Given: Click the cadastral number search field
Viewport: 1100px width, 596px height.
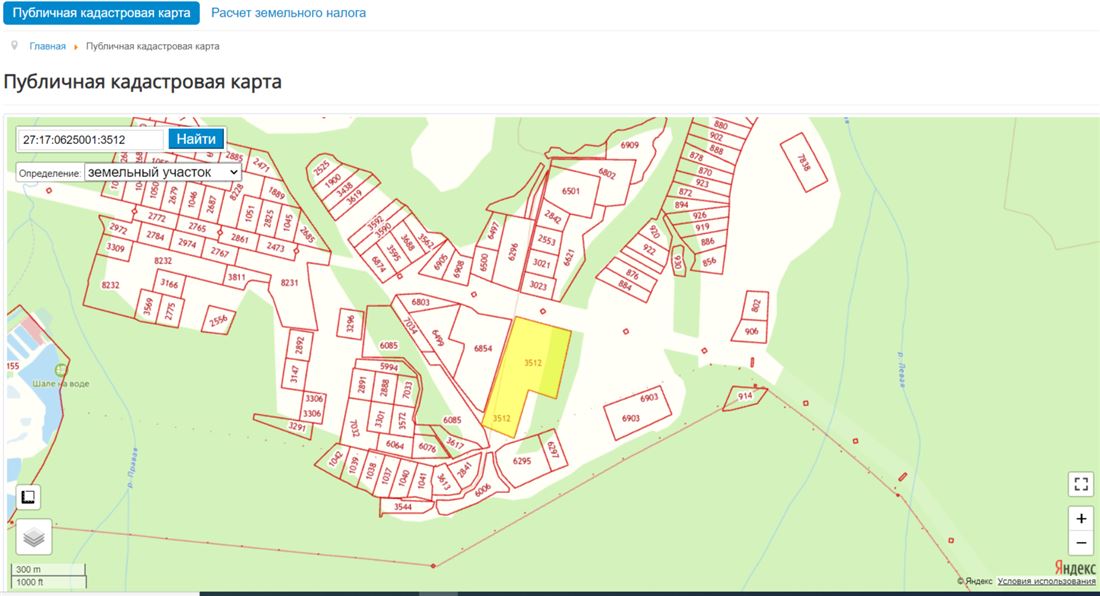Looking at the screenshot, I should click(91, 139).
